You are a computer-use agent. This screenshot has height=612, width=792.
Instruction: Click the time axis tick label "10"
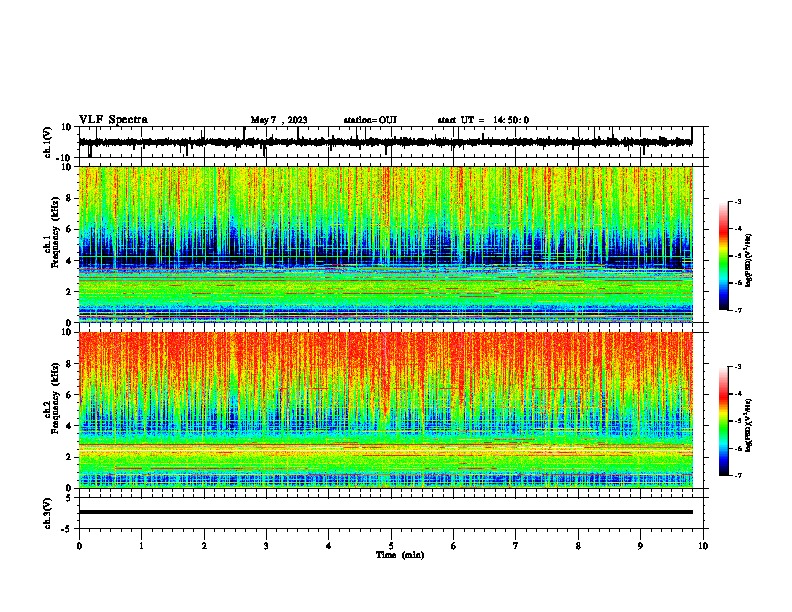(x=703, y=546)
